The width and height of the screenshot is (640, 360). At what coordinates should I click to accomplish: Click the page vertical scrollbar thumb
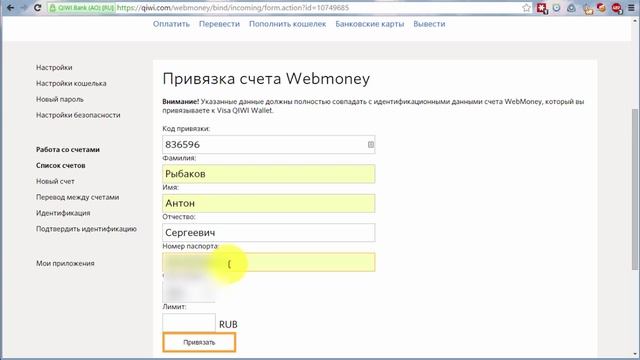click(635, 189)
